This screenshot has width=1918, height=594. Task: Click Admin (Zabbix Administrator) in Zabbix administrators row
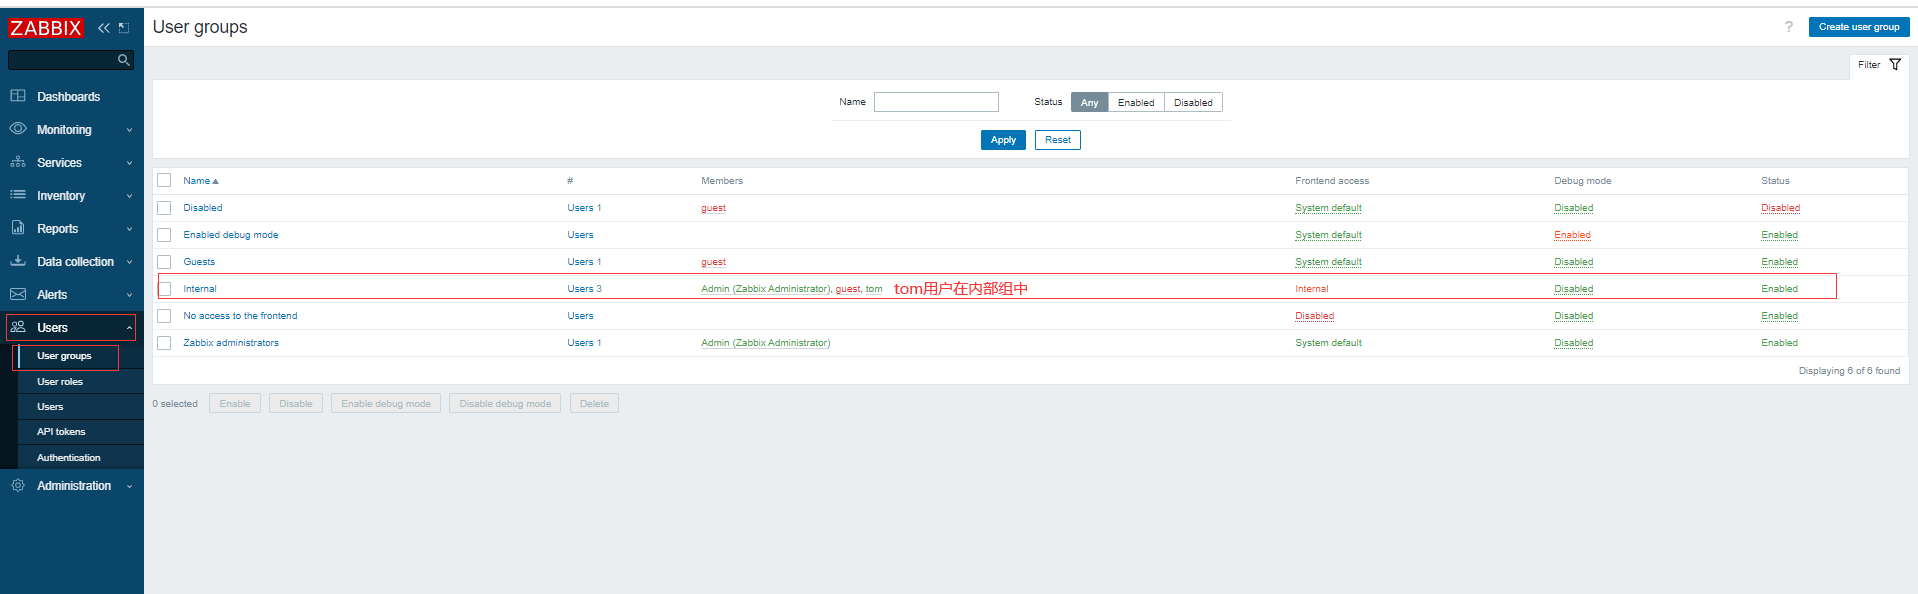click(765, 343)
